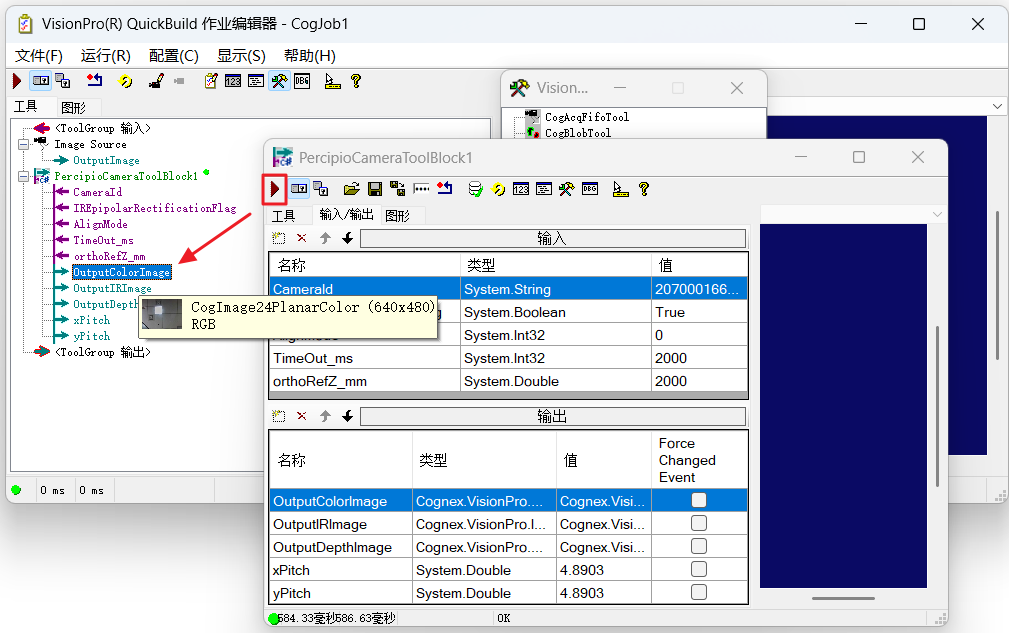This screenshot has width=1009, height=633.
Task: Check Force Changed Event for xPitch
Action: tap(699, 569)
